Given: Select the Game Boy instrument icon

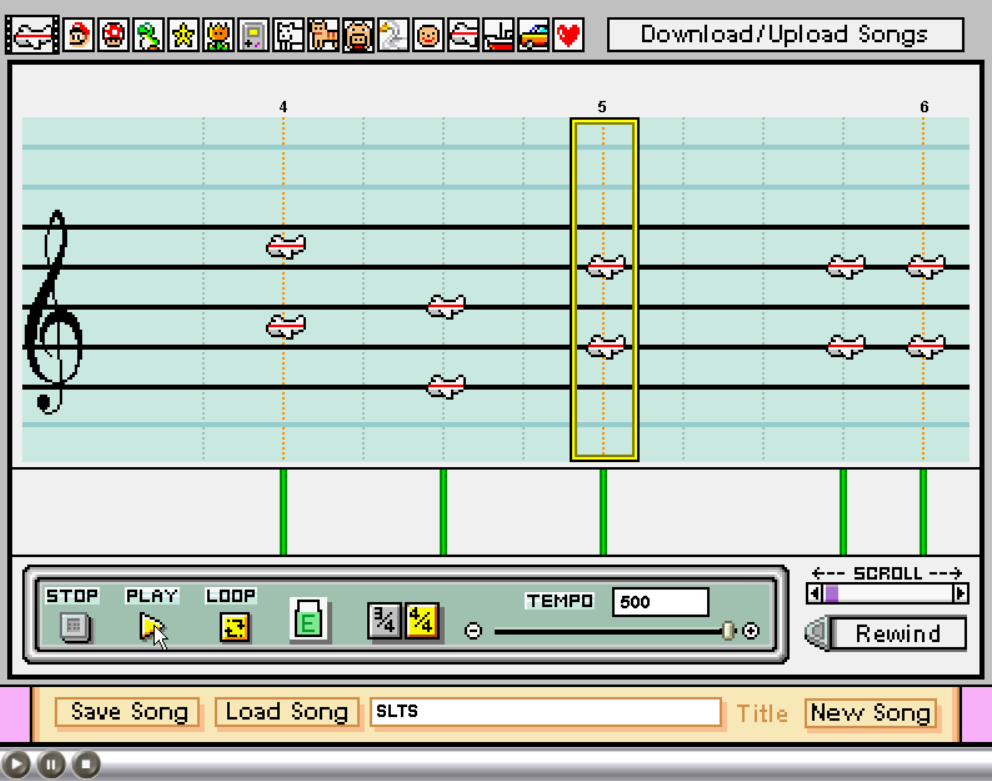Looking at the screenshot, I should tap(253, 35).
